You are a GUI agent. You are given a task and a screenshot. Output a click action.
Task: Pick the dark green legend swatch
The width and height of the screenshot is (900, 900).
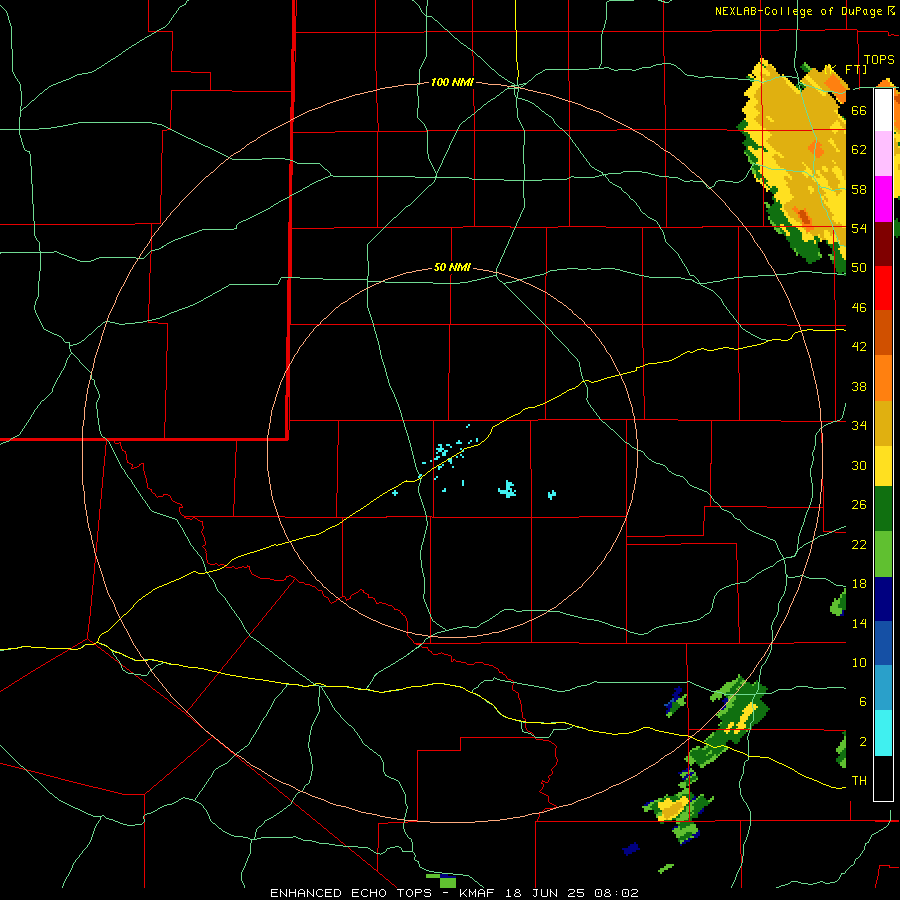click(883, 509)
